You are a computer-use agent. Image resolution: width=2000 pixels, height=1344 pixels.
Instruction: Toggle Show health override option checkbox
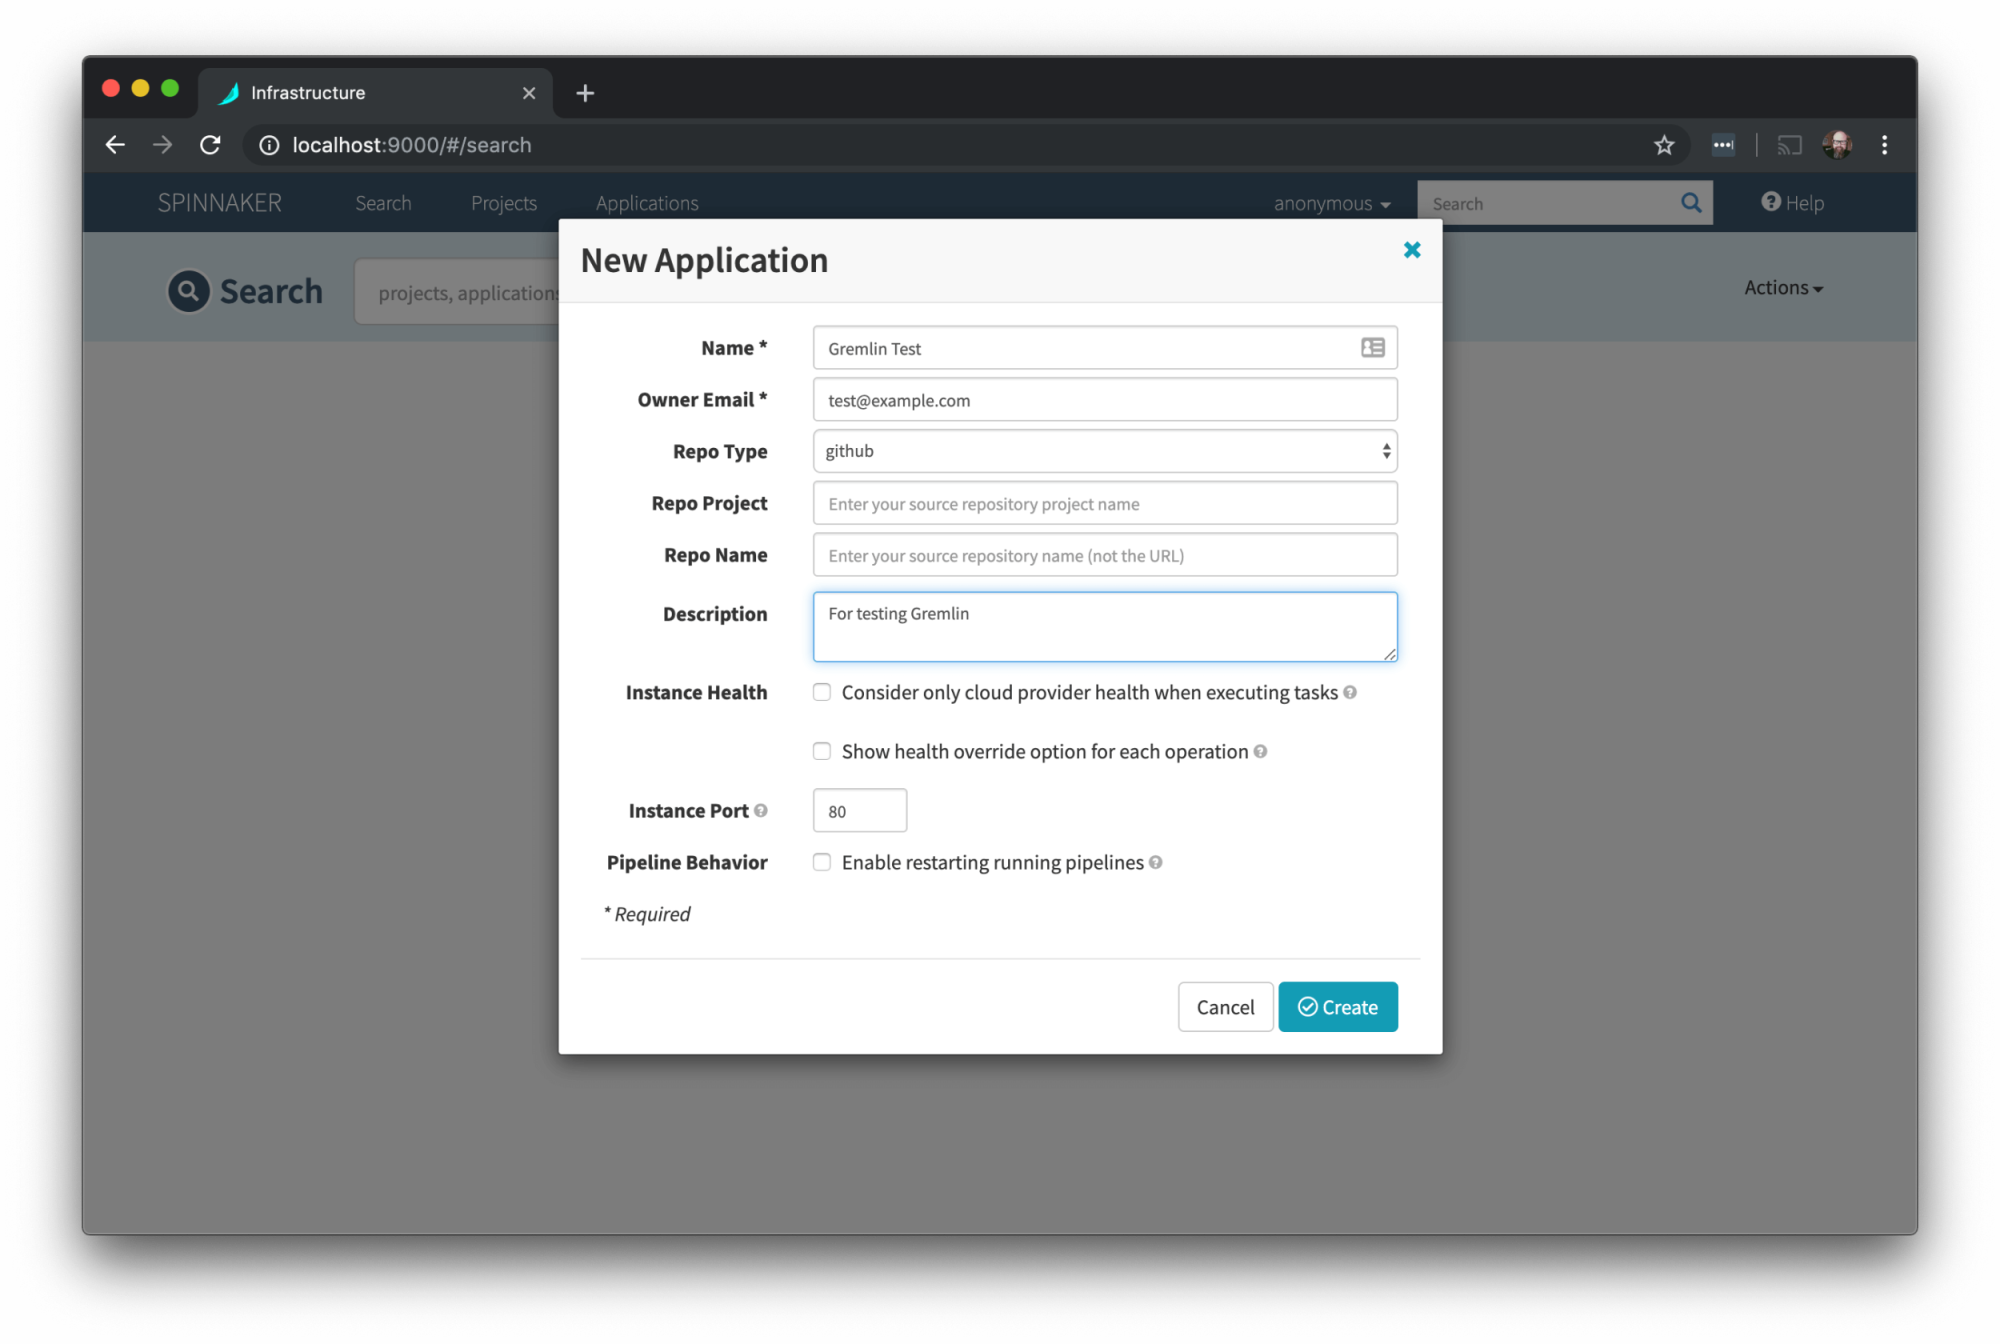[822, 752]
